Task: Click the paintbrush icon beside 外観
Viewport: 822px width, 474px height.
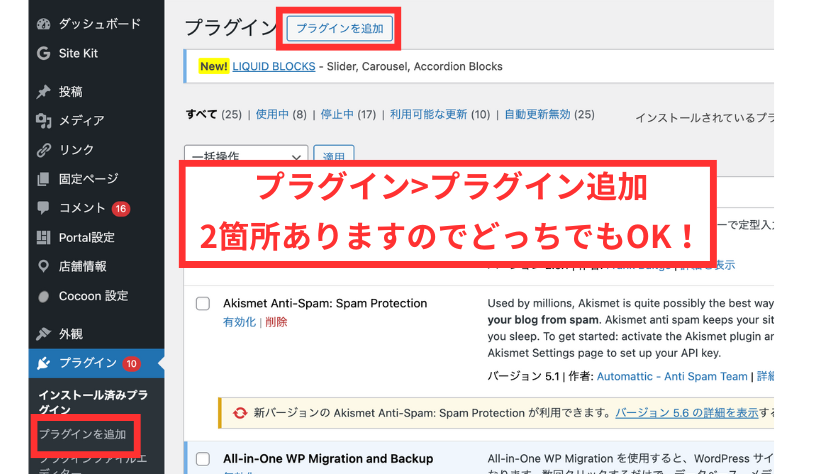Action: click(44, 333)
